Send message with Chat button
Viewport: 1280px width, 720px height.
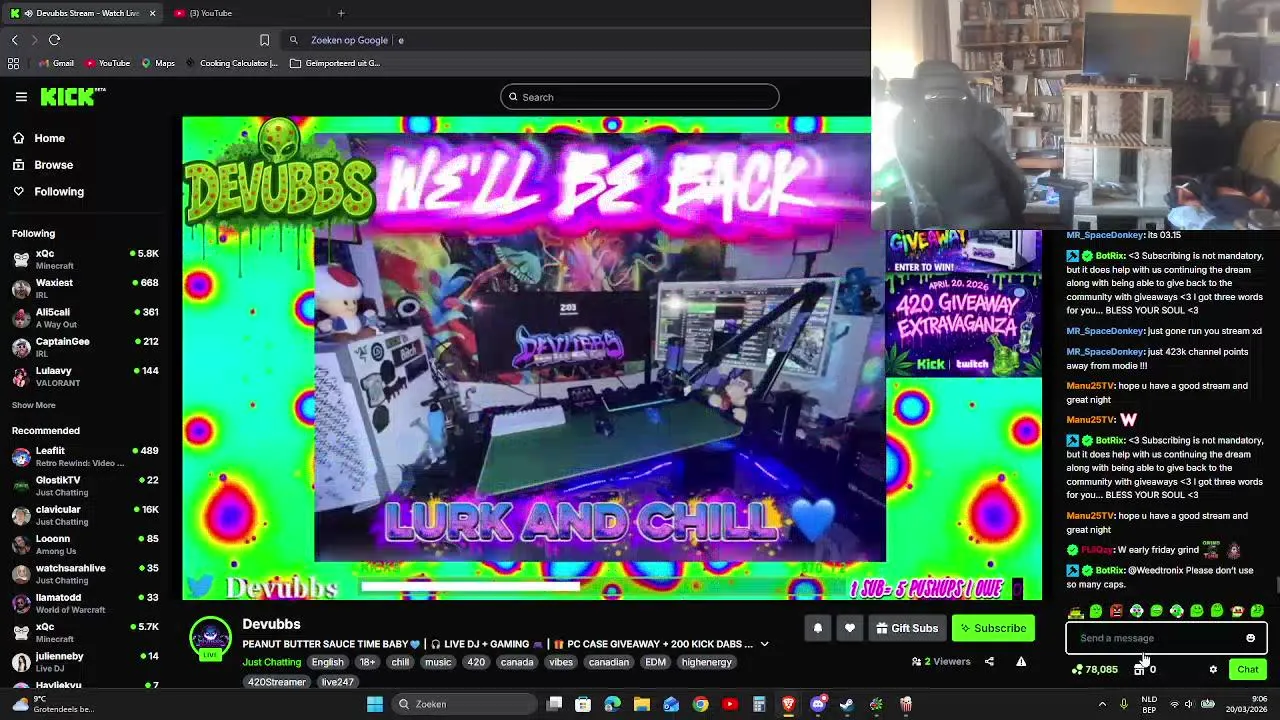click(x=1248, y=669)
